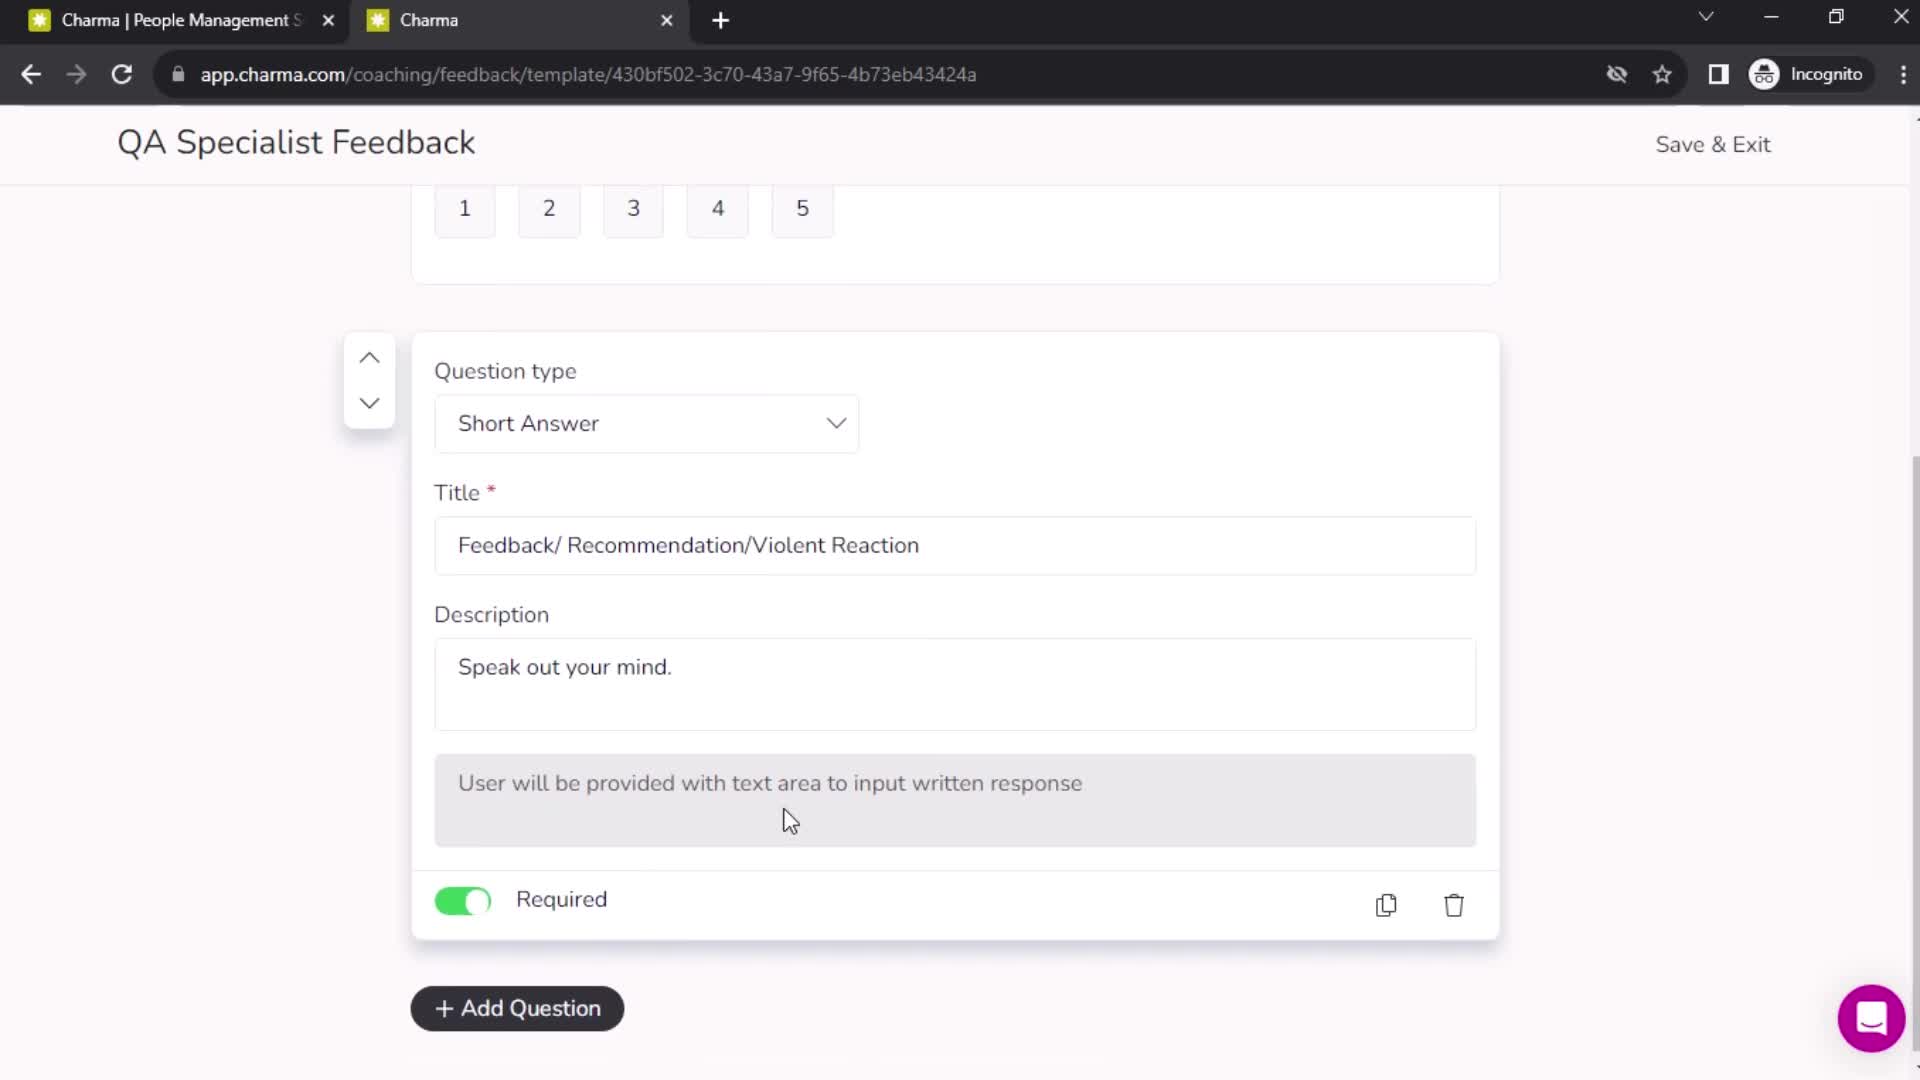Click the third-party cookies blocked eye icon

point(1616,74)
